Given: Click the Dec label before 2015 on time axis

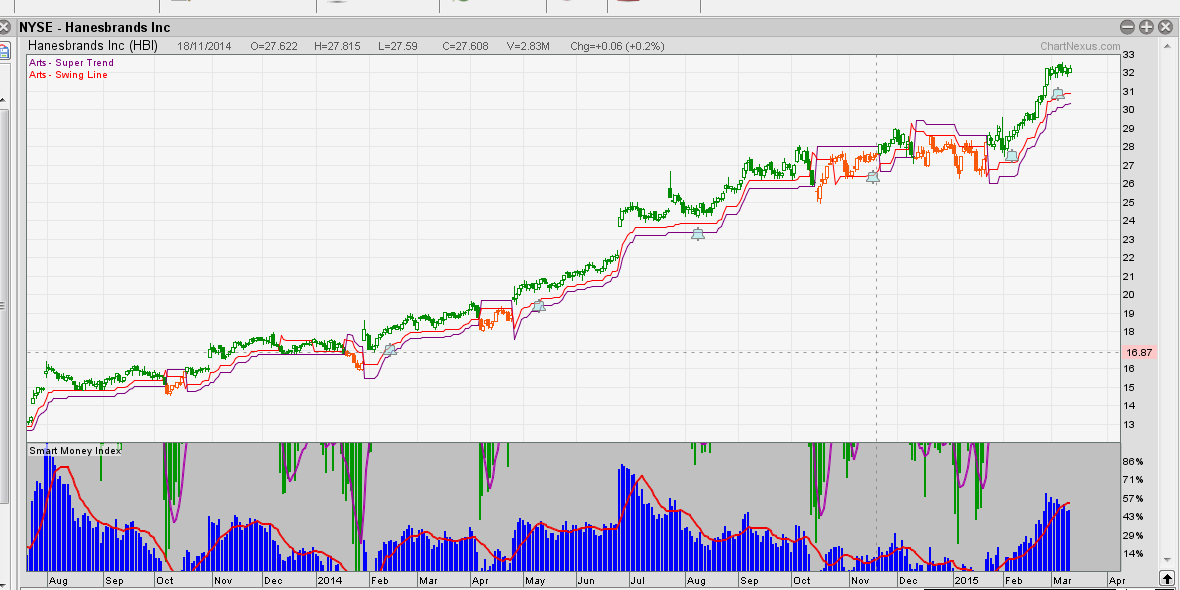Looking at the screenshot, I should click(908, 581).
